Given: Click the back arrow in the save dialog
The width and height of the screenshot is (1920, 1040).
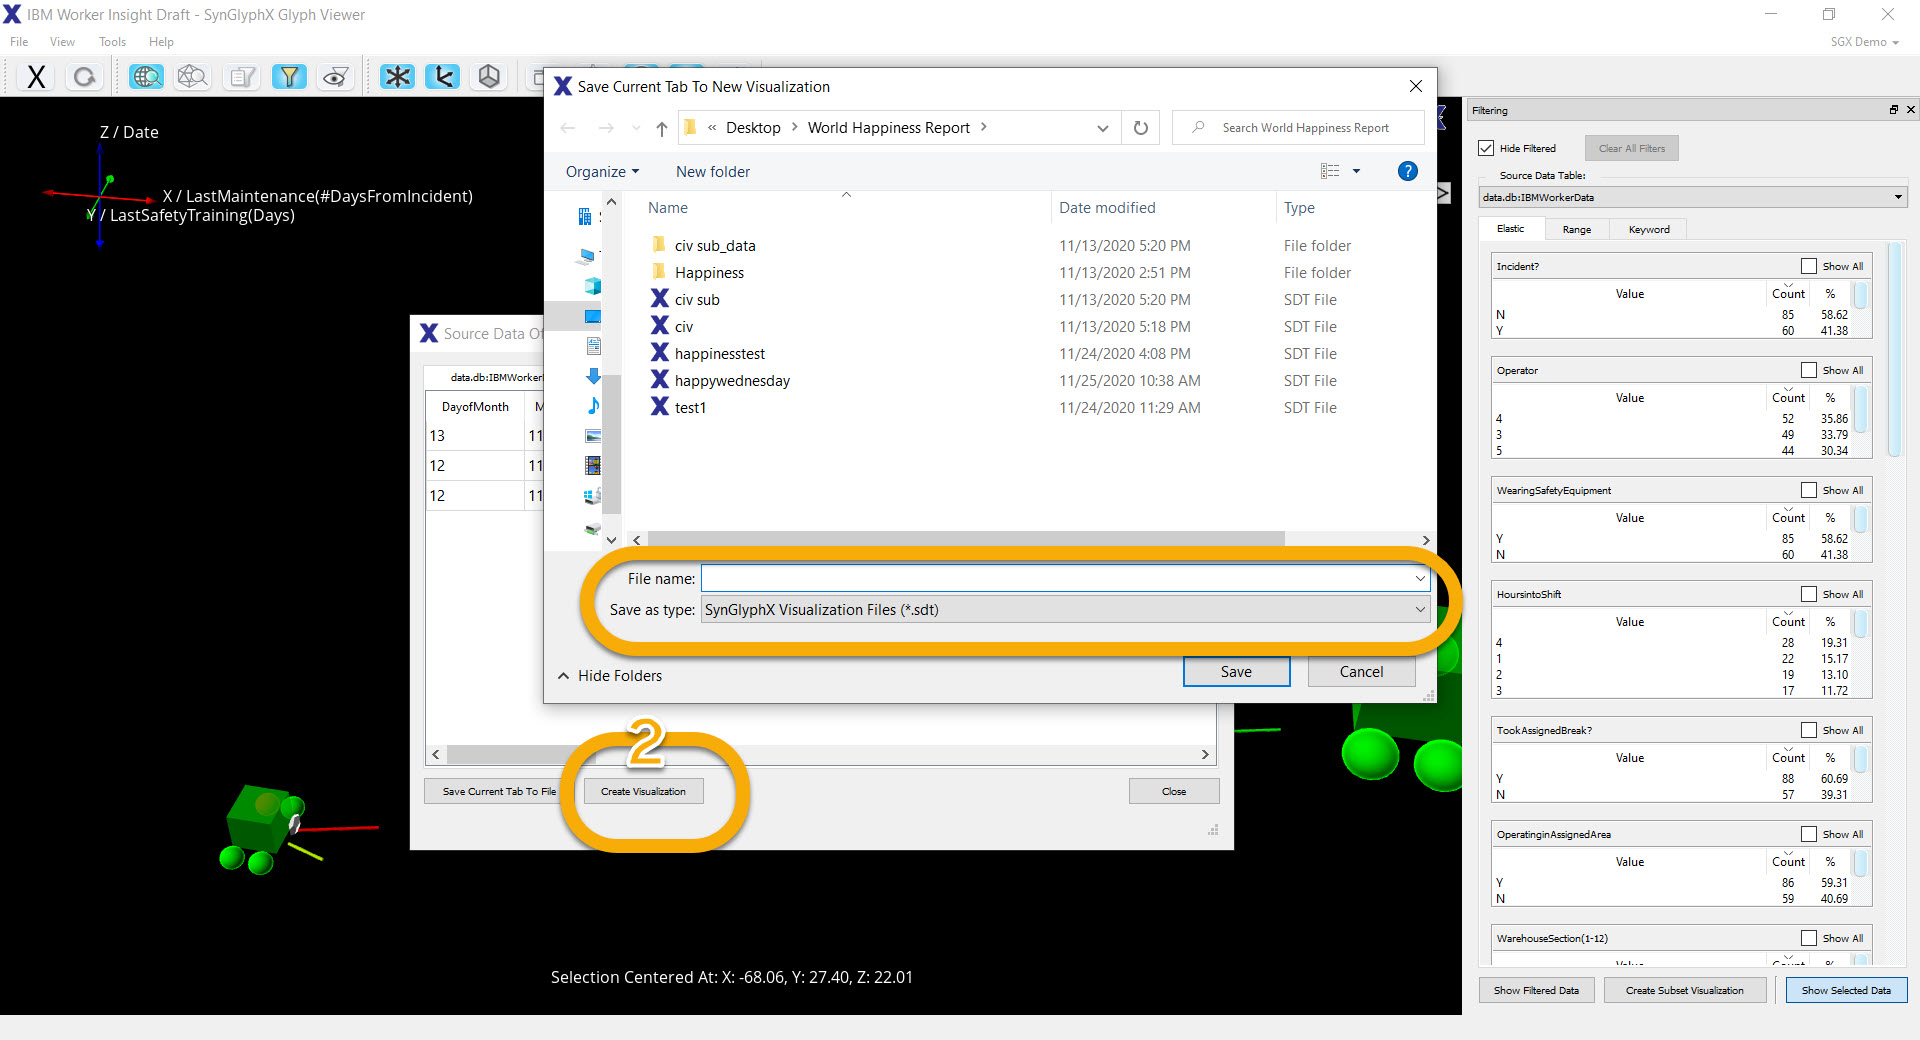Looking at the screenshot, I should pyautogui.click(x=568, y=128).
